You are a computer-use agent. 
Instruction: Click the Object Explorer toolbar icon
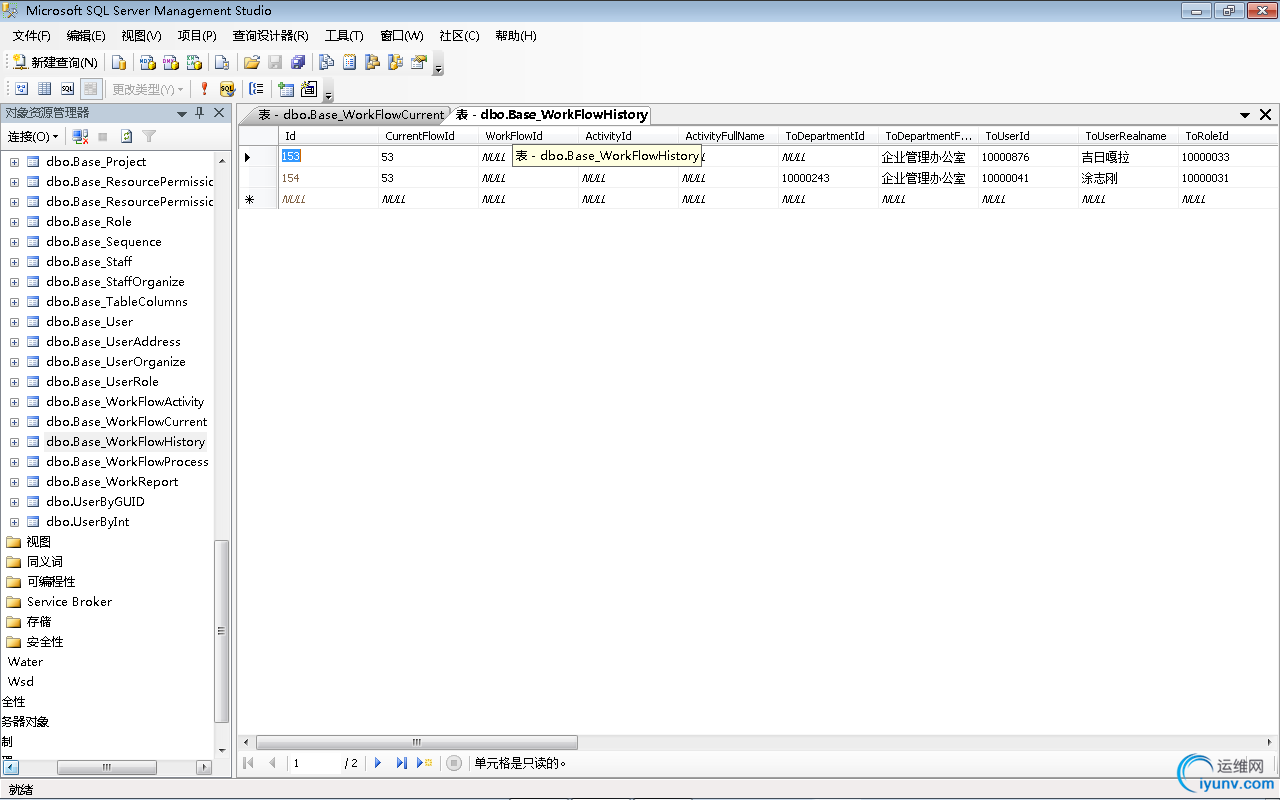(x=373, y=63)
